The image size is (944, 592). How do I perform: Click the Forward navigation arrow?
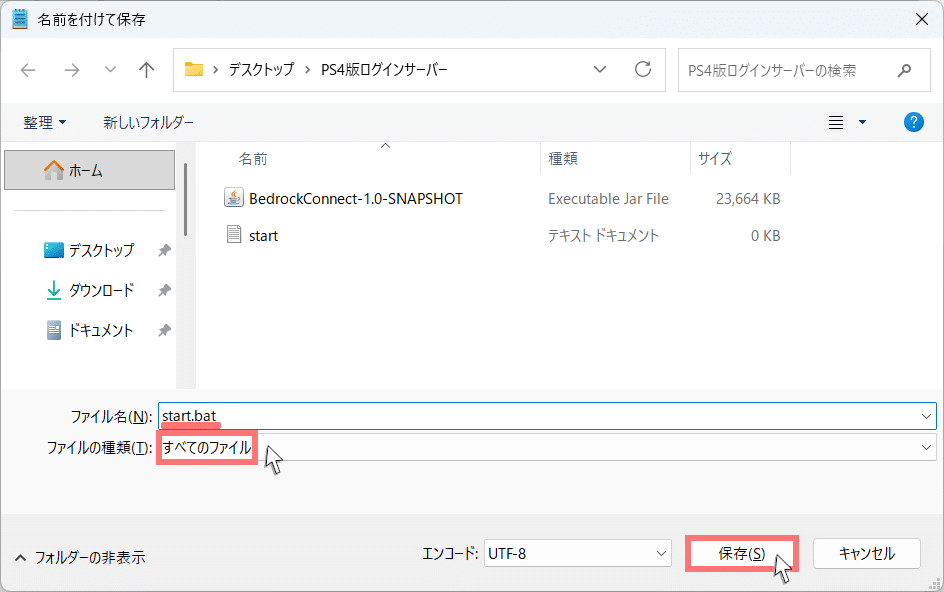tap(71, 70)
